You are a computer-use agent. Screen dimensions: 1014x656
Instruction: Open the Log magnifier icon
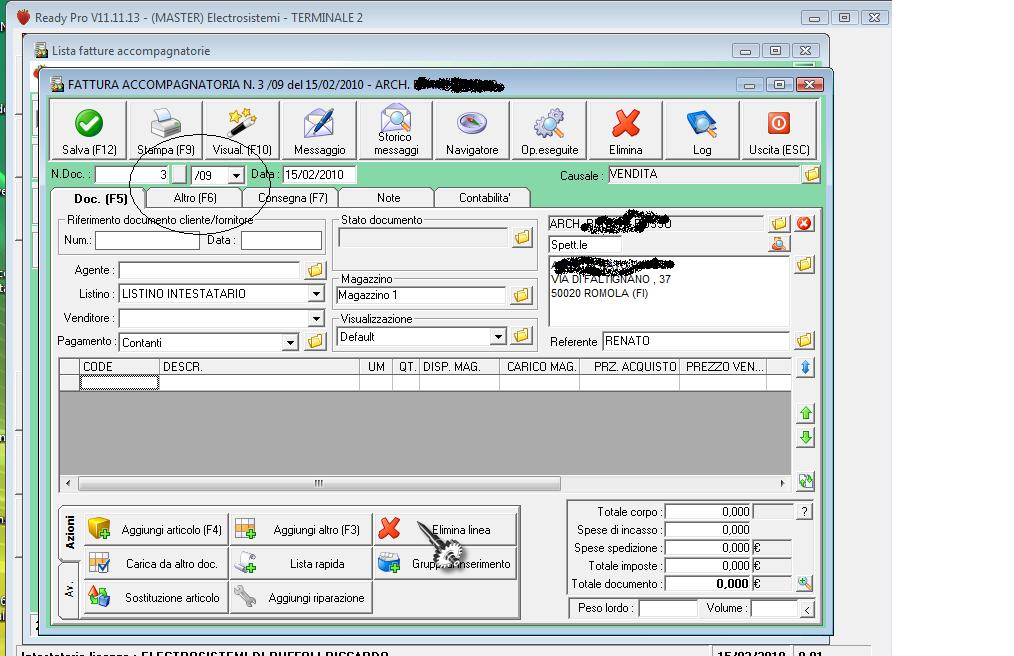pos(702,124)
